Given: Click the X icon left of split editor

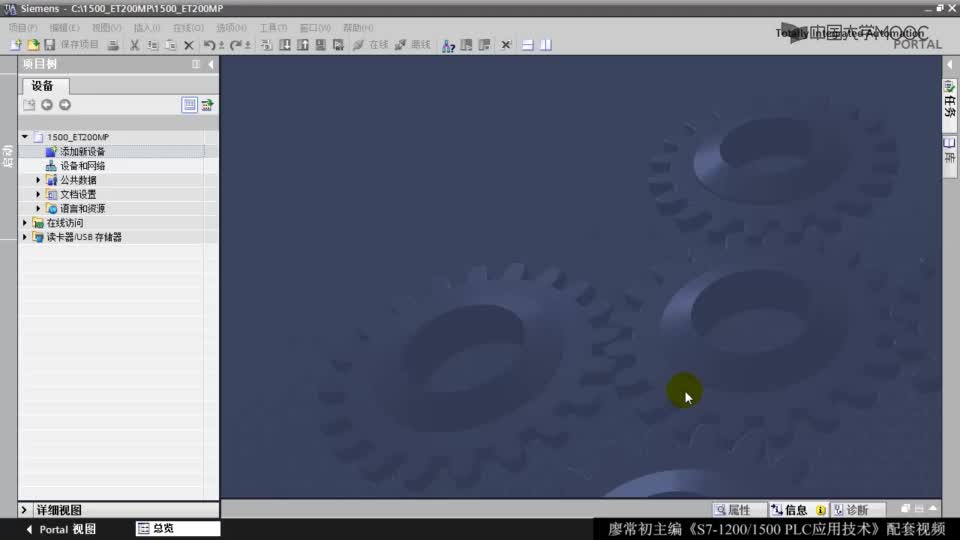Looking at the screenshot, I should pos(506,45).
